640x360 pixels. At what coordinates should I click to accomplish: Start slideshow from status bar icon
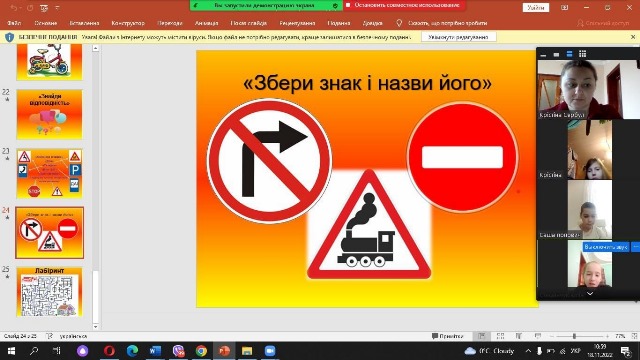538,336
